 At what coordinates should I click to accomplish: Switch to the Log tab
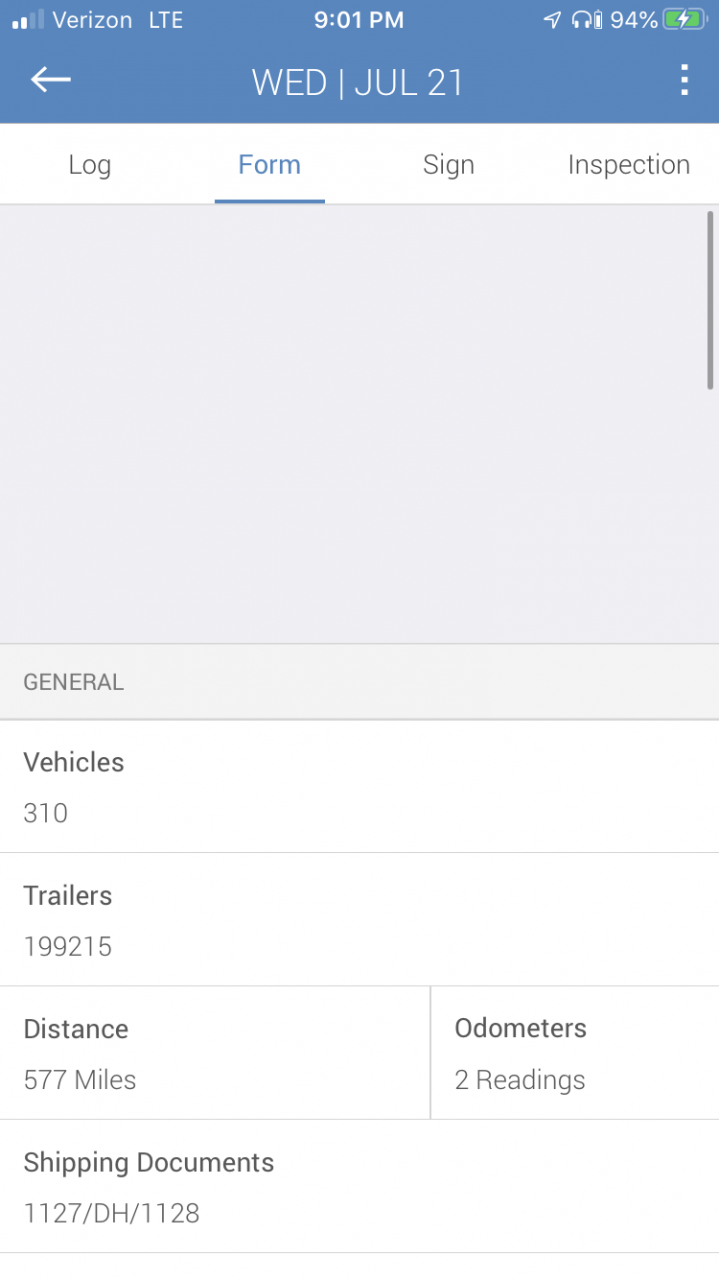[90, 164]
